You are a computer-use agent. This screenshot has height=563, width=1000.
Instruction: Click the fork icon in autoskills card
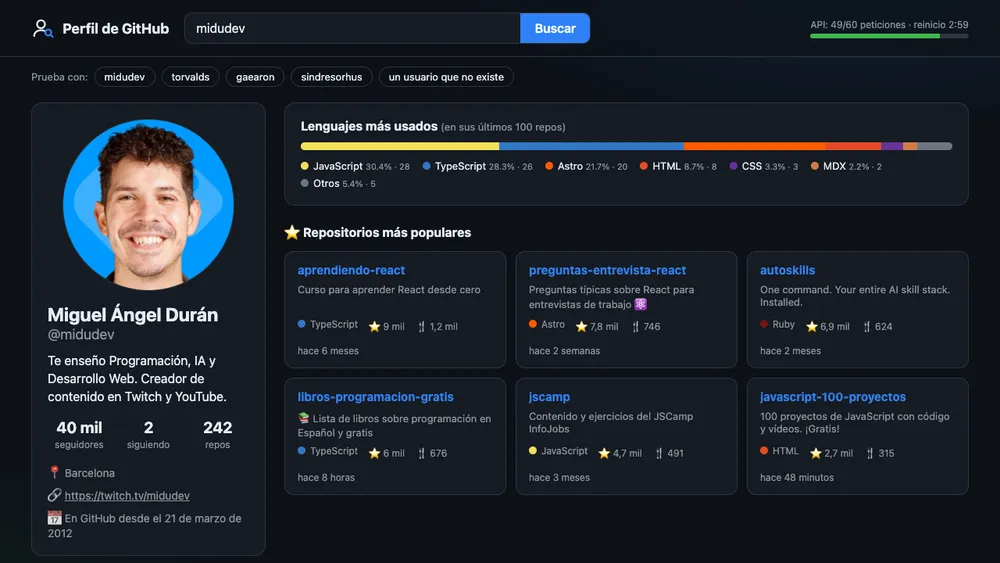point(867,326)
